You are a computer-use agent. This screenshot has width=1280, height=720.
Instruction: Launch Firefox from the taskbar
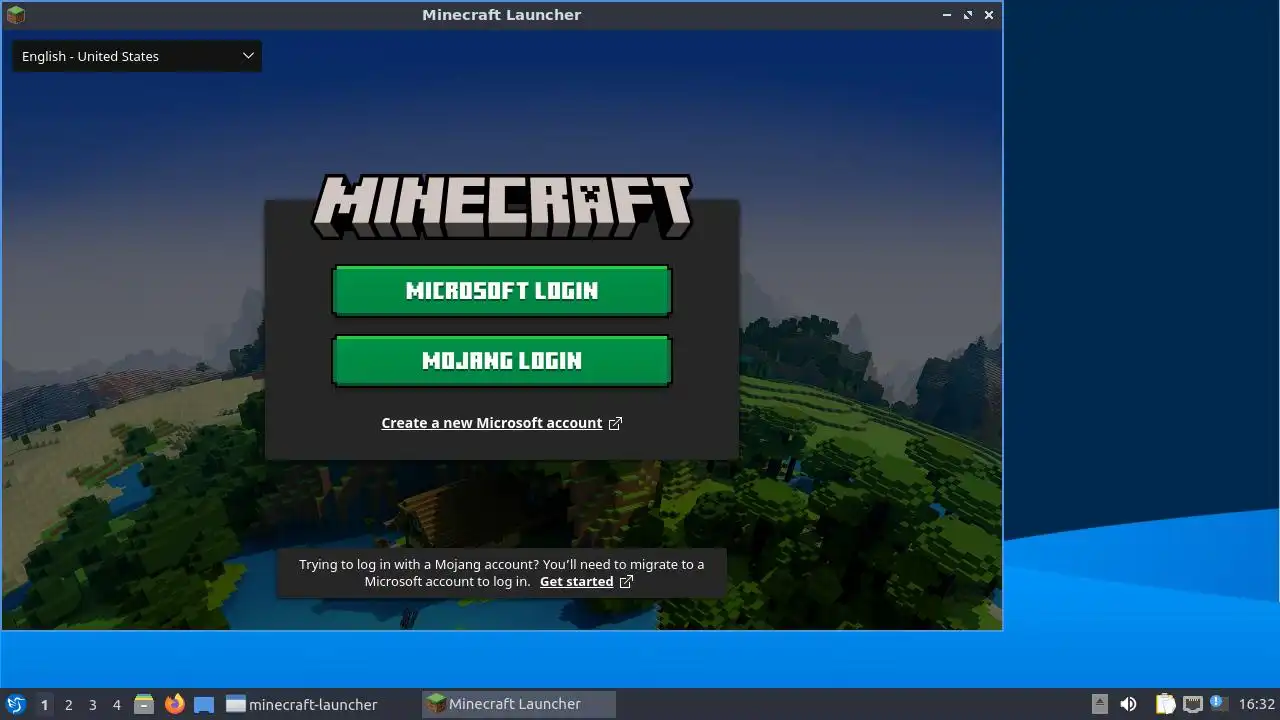(x=175, y=704)
